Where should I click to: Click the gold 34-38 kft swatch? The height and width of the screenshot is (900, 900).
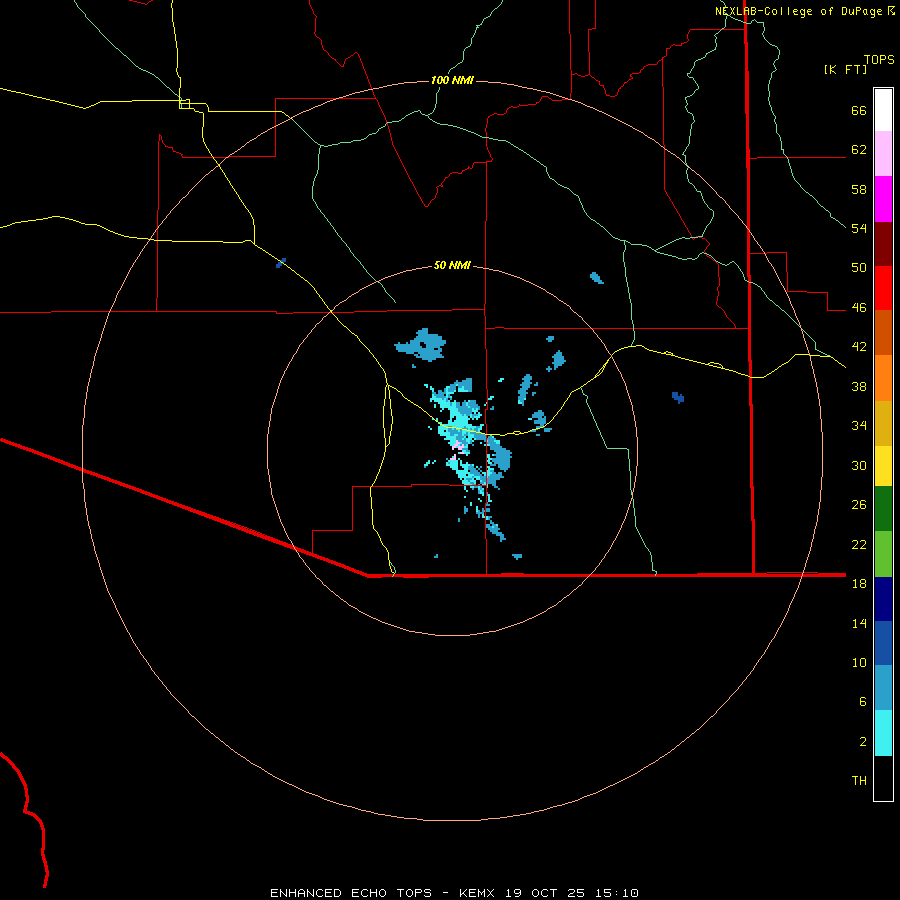[x=883, y=423]
